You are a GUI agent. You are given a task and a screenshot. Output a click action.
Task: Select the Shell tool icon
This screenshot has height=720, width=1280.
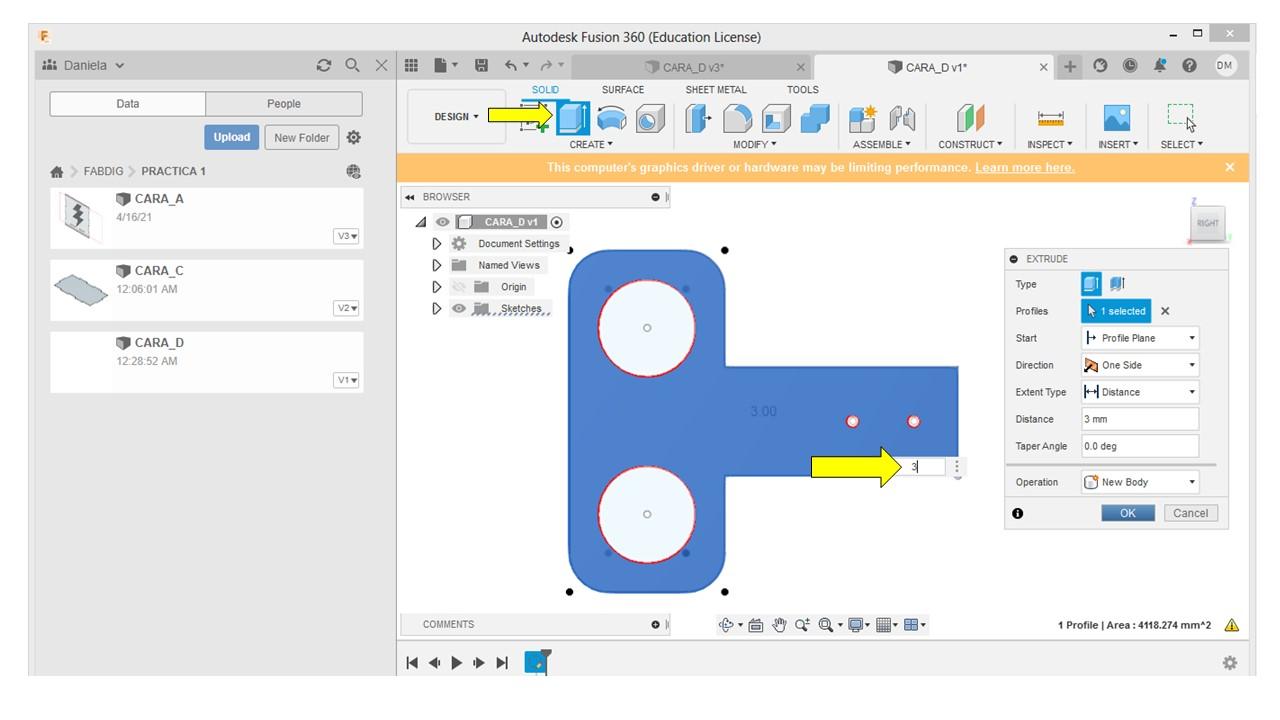pyautogui.click(x=776, y=119)
